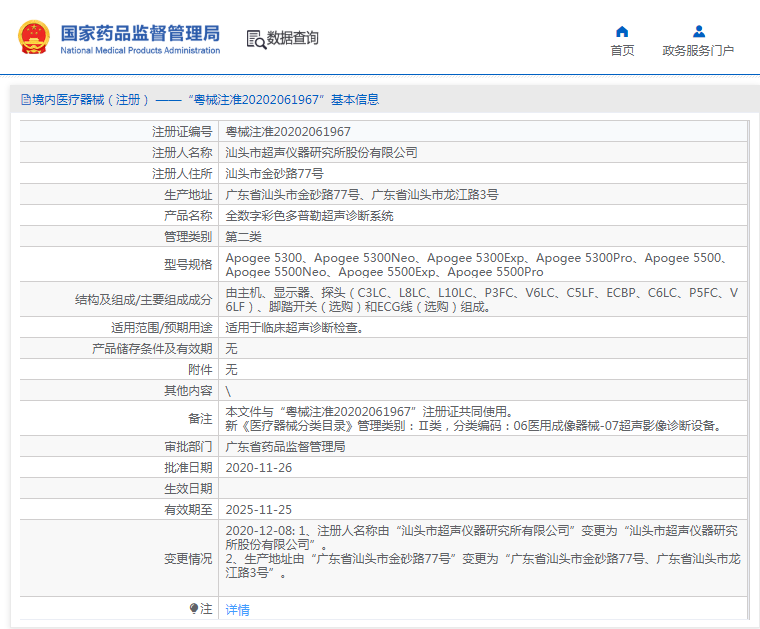Select 适用于临床超声诊断检查 text
This screenshot has width=760, height=629.
(294, 328)
